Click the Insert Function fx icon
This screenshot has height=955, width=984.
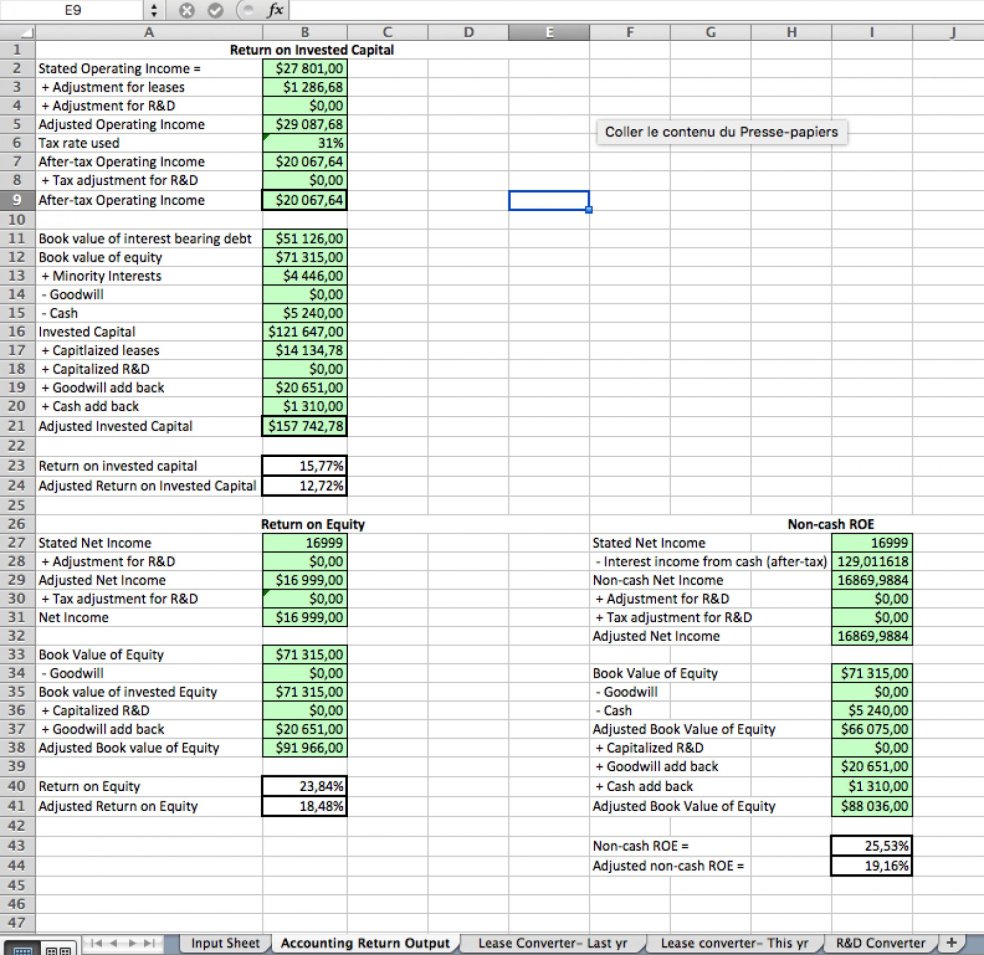[276, 10]
